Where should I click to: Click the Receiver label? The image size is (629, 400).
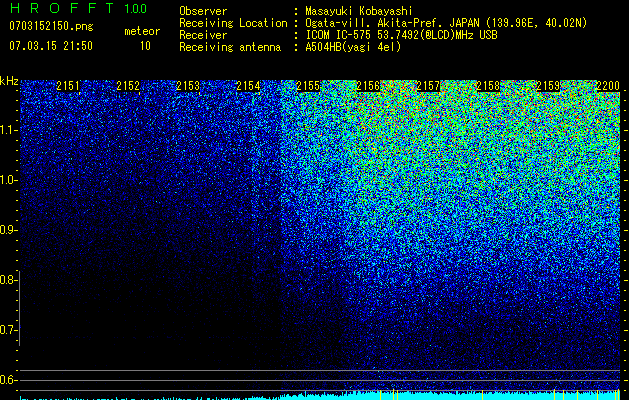(x=203, y=35)
